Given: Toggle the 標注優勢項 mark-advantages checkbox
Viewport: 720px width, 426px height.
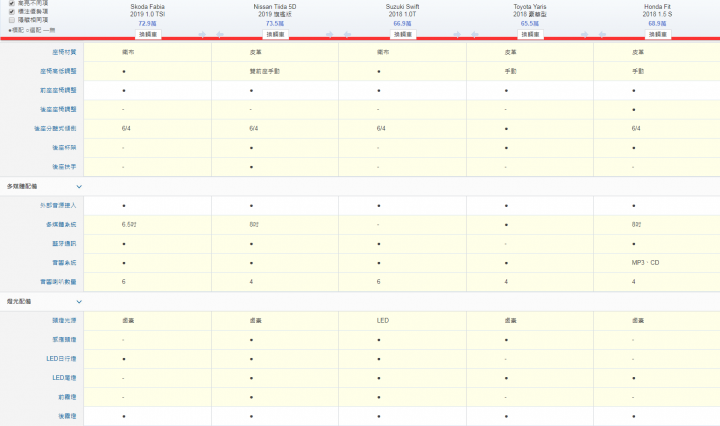Looking at the screenshot, I should tap(12, 11).
